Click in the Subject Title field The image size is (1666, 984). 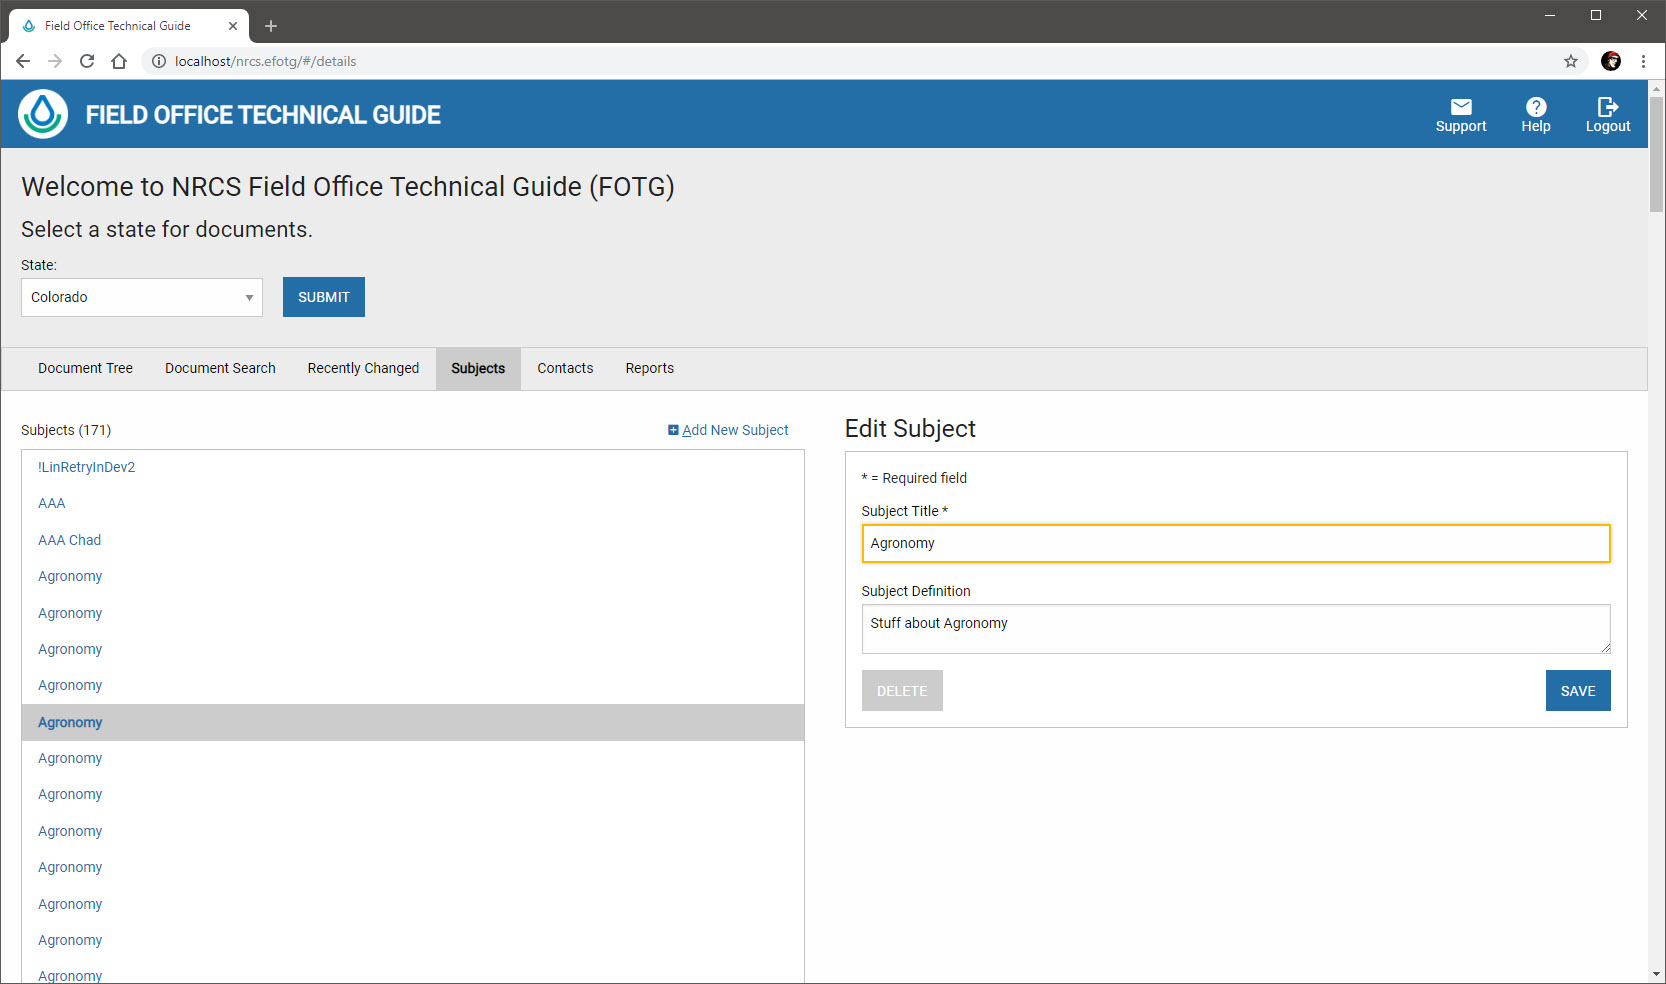(x=1236, y=543)
